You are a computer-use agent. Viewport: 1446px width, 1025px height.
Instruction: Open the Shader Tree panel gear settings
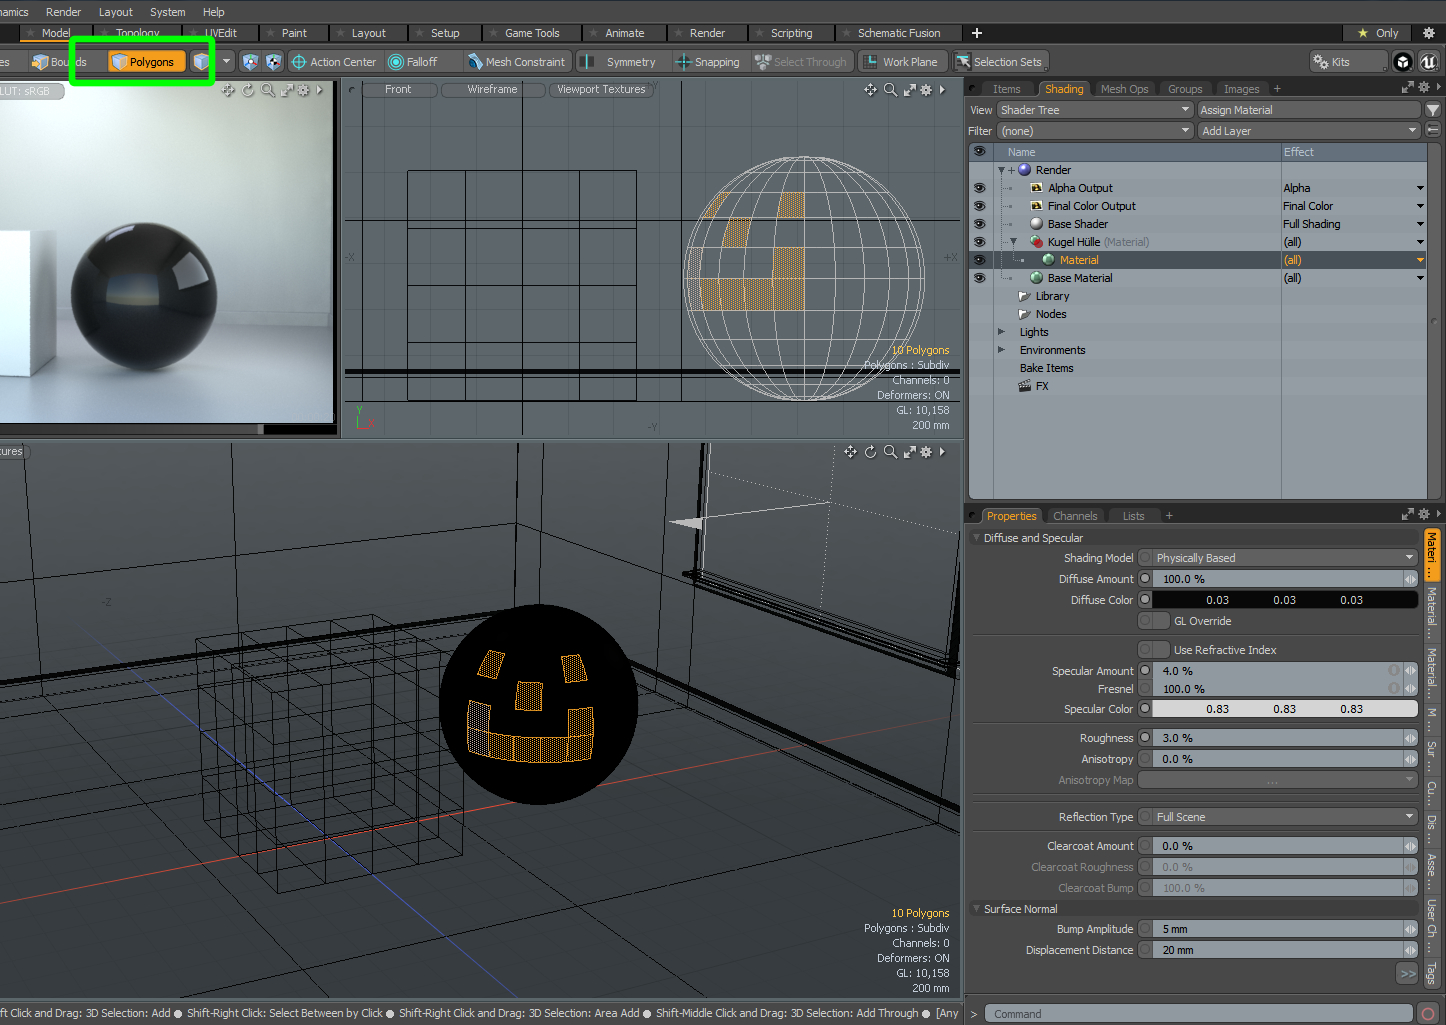click(1424, 88)
